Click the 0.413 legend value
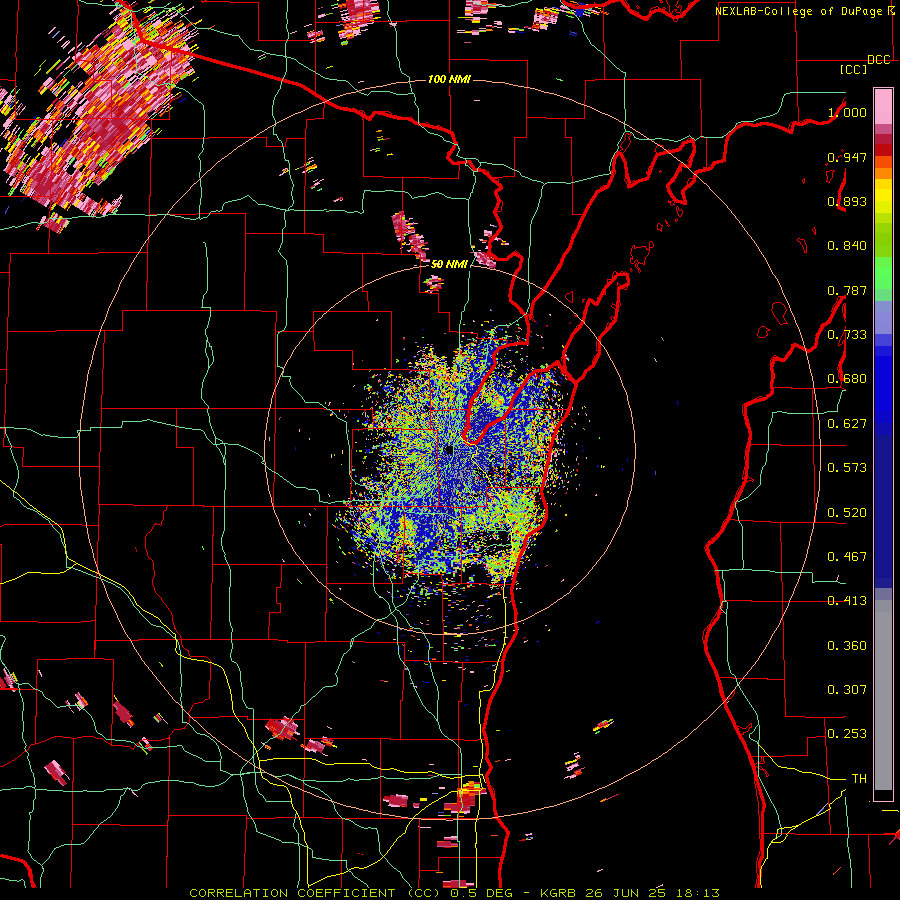This screenshot has width=900, height=900. (847, 601)
